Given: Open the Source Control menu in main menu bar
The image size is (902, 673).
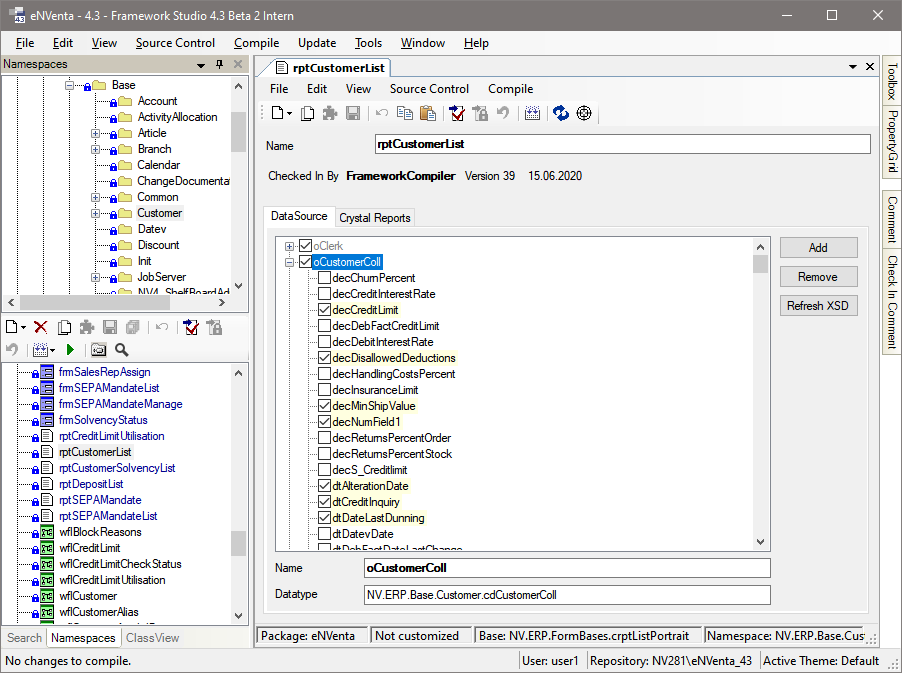Looking at the screenshot, I should tap(175, 43).
